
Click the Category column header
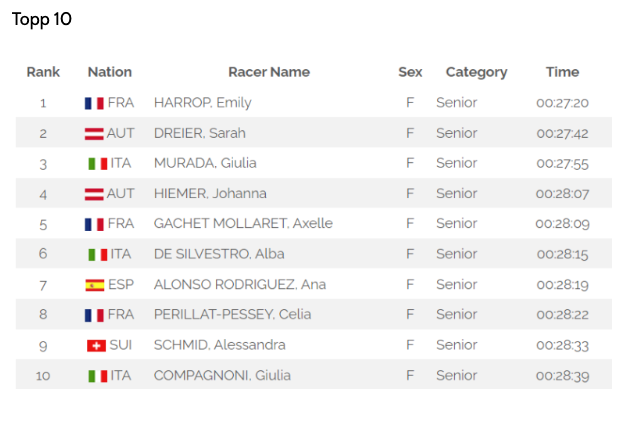pyautogui.click(x=476, y=72)
